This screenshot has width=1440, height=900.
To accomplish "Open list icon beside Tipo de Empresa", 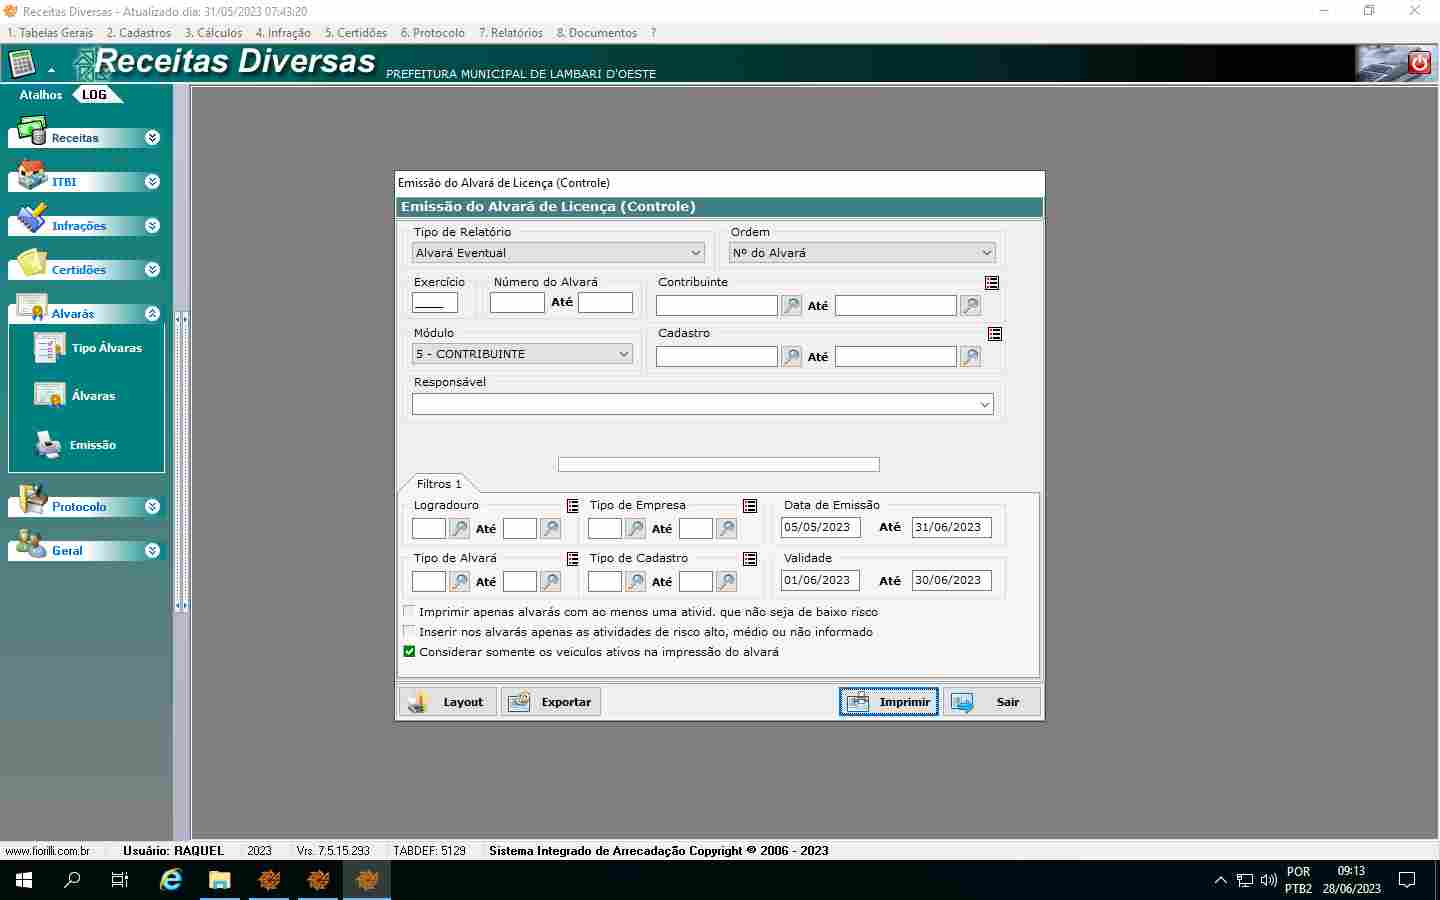I will (x=750, y=506).
